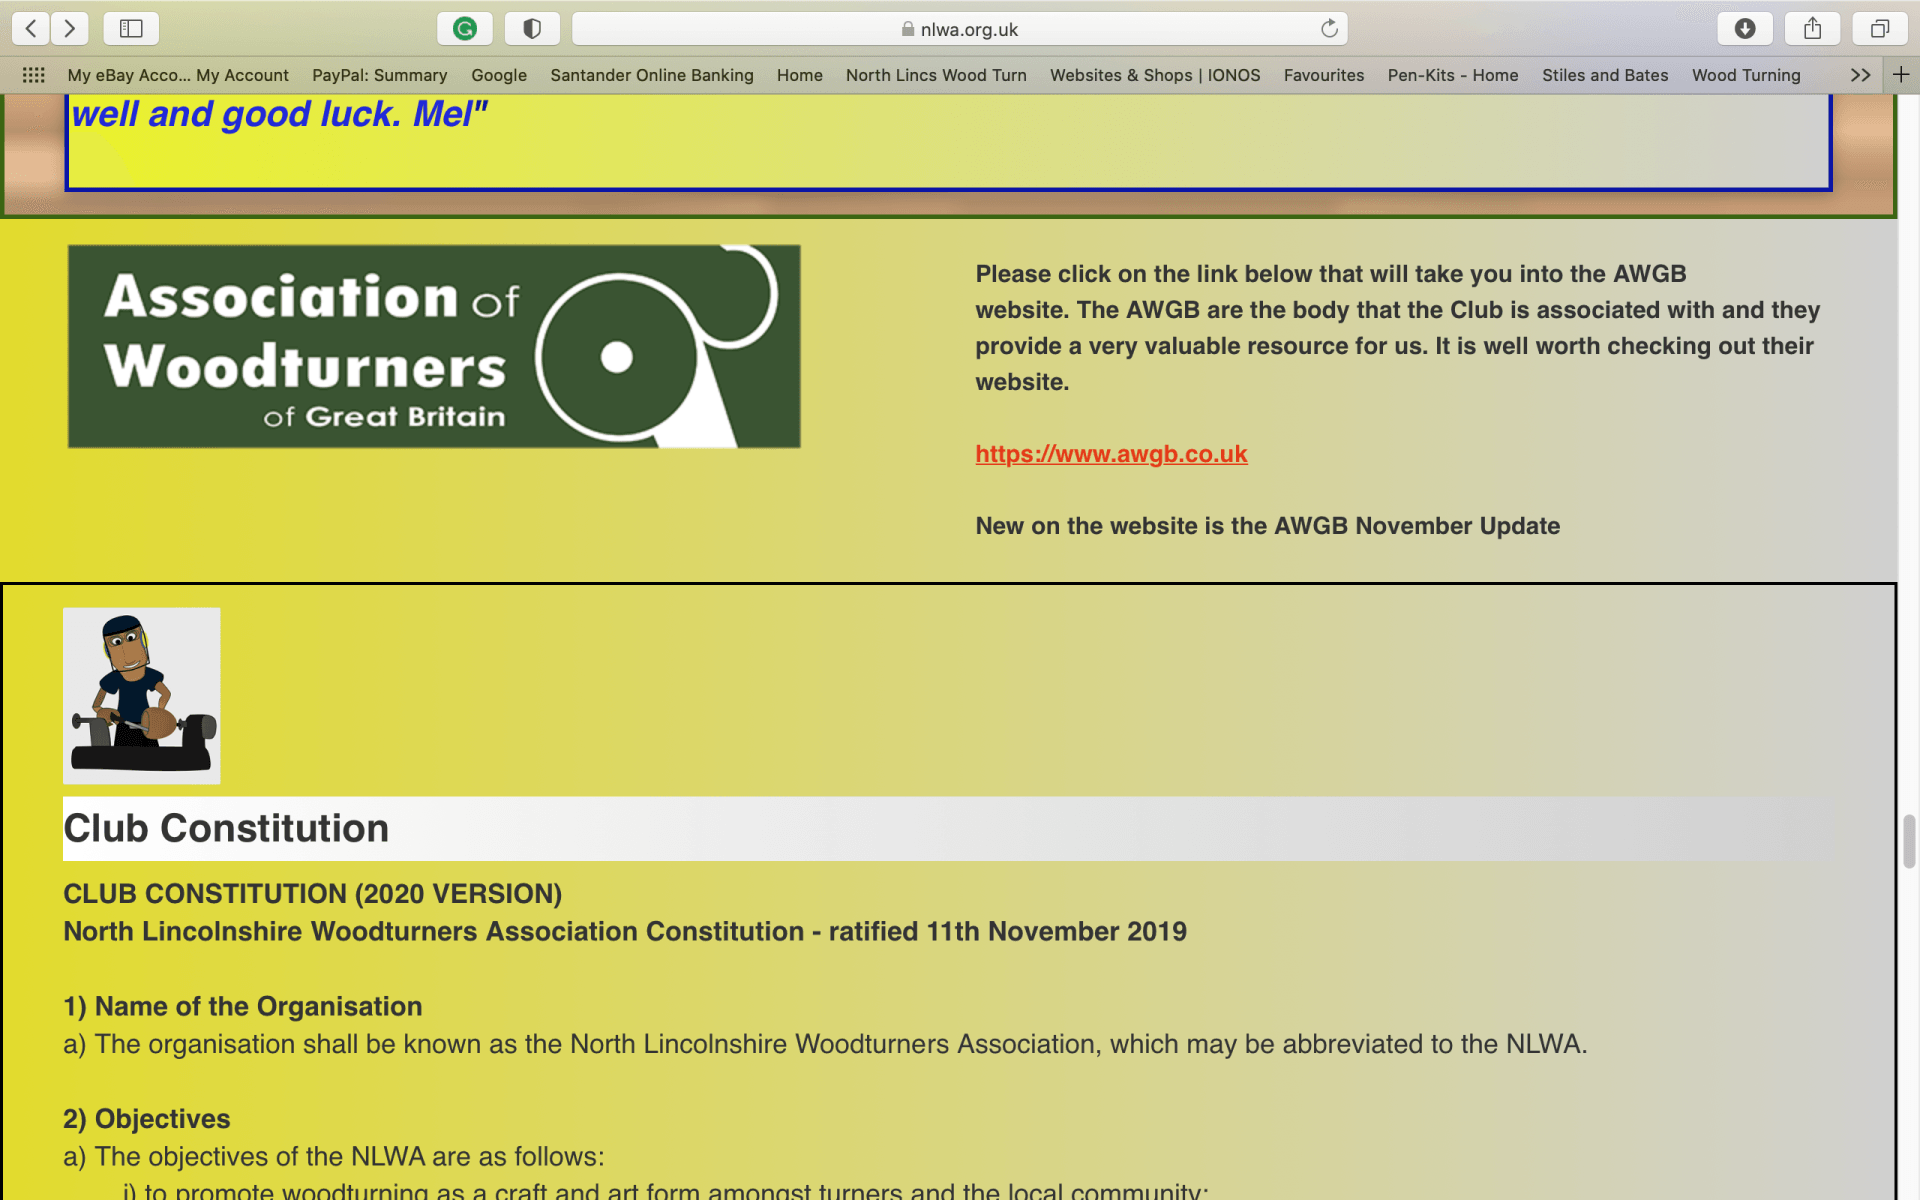Show tab overview icon
This screenshot has width=1920, height=1200.
point(1880,29)
